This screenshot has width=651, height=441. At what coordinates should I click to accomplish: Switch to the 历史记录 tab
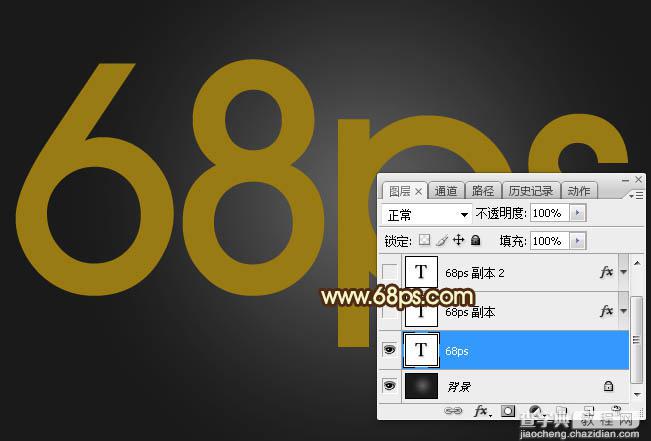click(531, 191)
